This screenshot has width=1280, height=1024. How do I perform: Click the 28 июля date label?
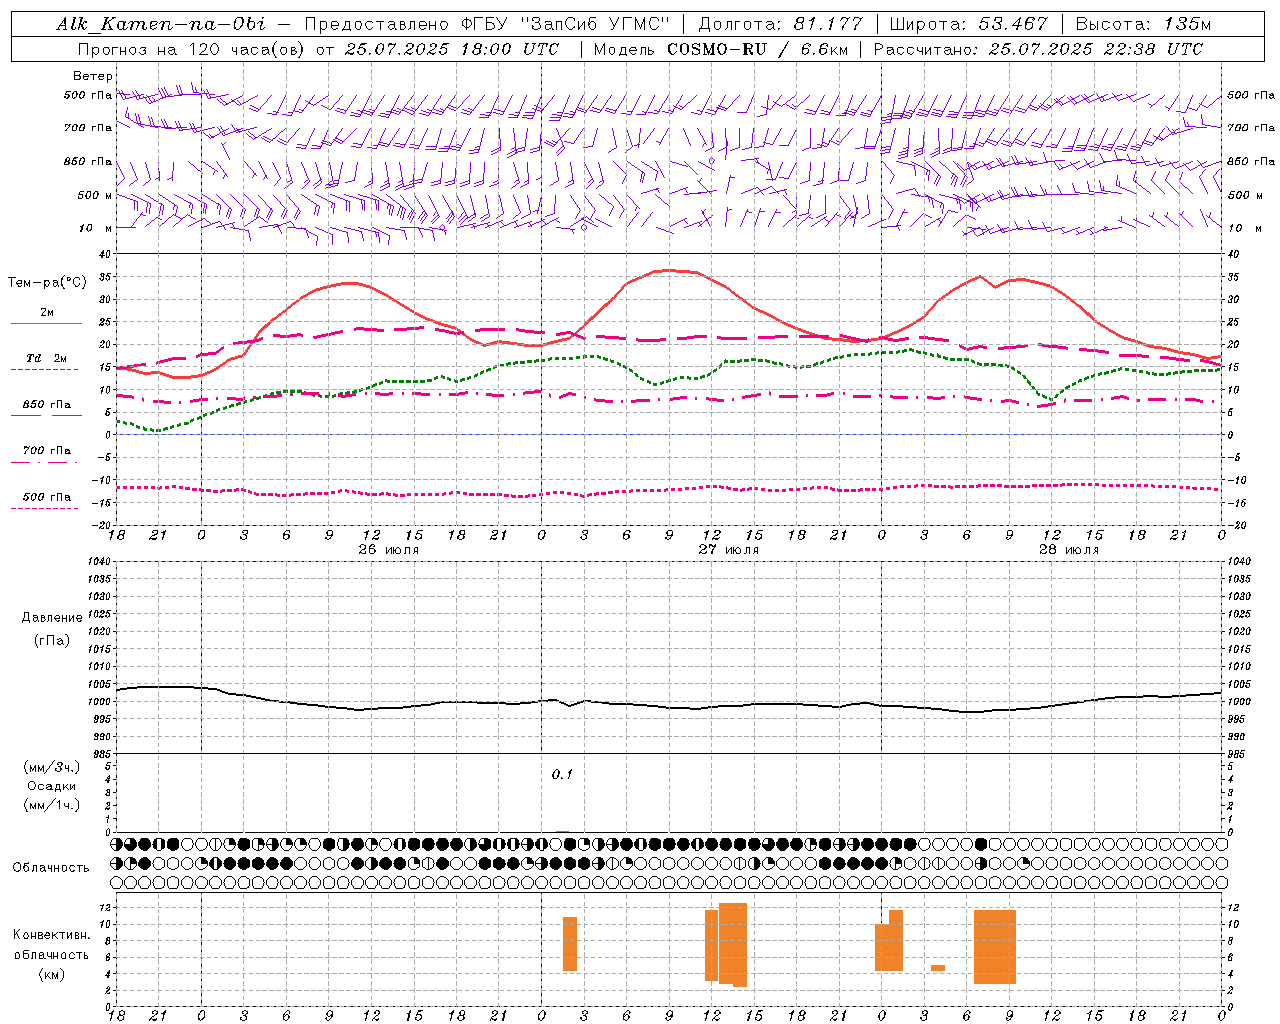point(1069,550)
